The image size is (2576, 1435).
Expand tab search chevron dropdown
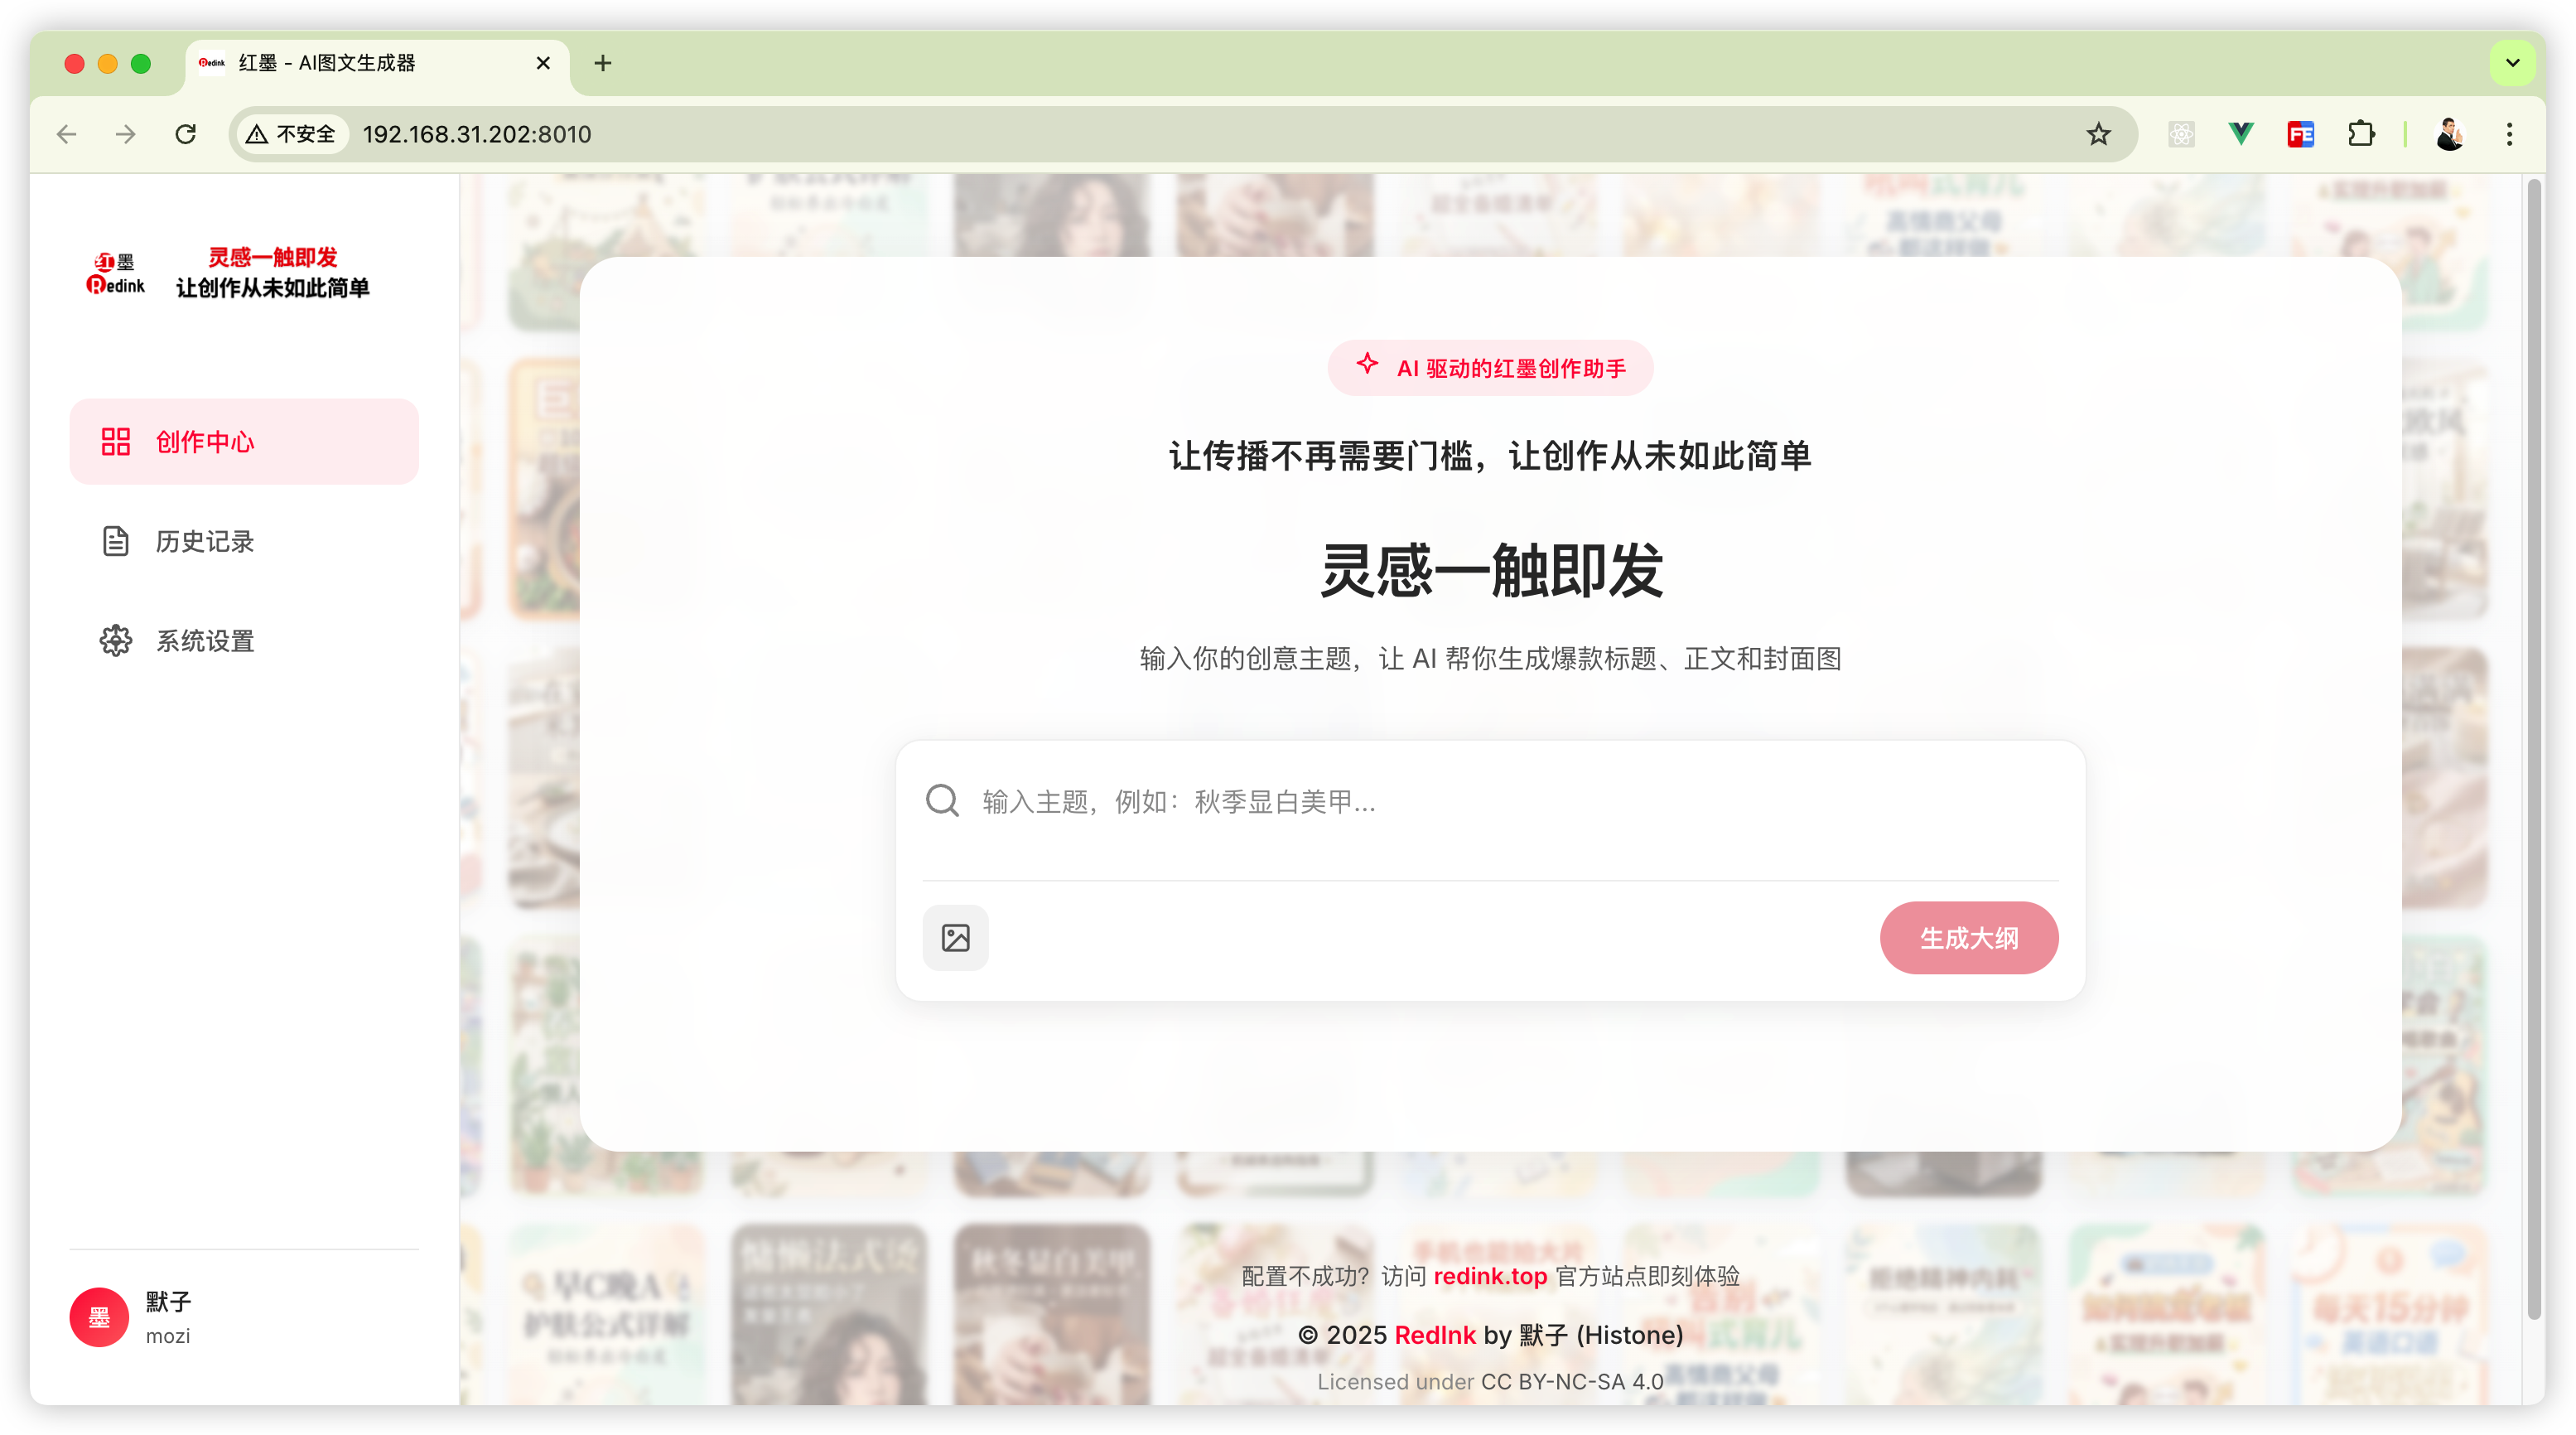click(x=2512, y=63)
